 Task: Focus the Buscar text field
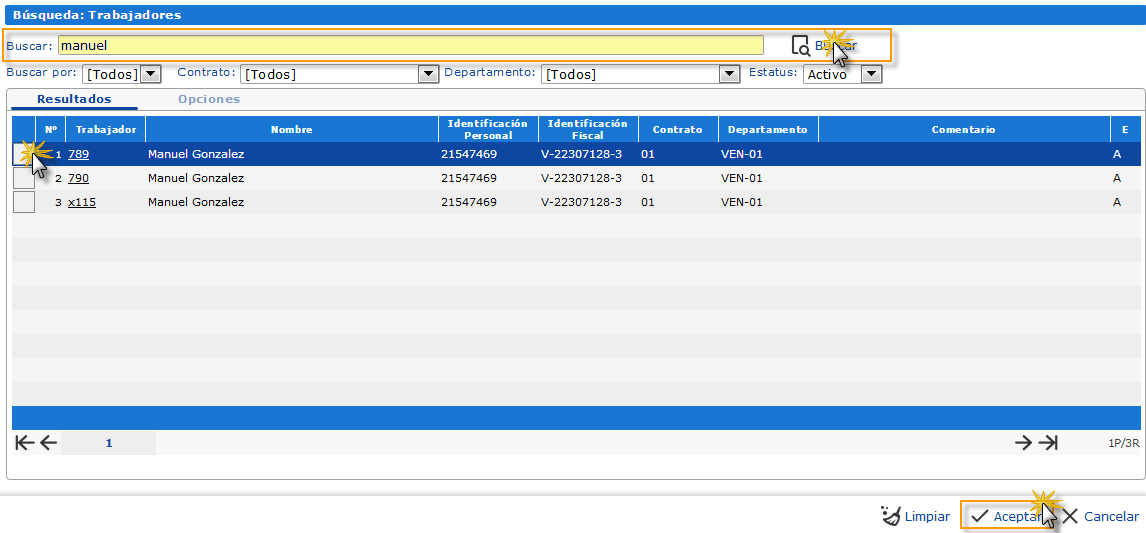[x=410, y=45]
